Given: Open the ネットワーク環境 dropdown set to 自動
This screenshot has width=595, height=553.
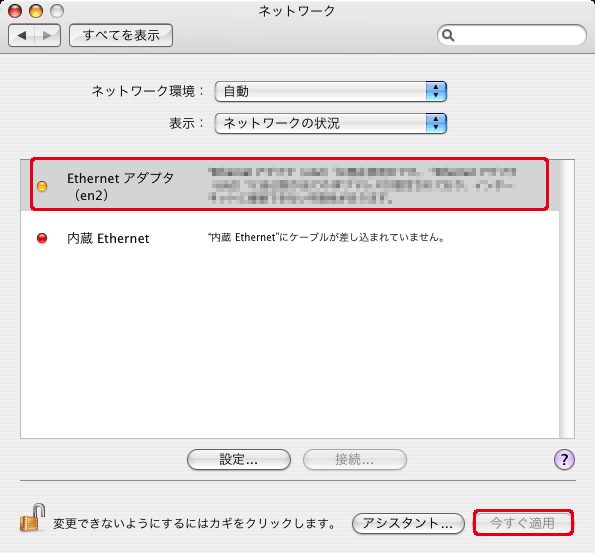Looking at the screenshot, I should 331,91.
